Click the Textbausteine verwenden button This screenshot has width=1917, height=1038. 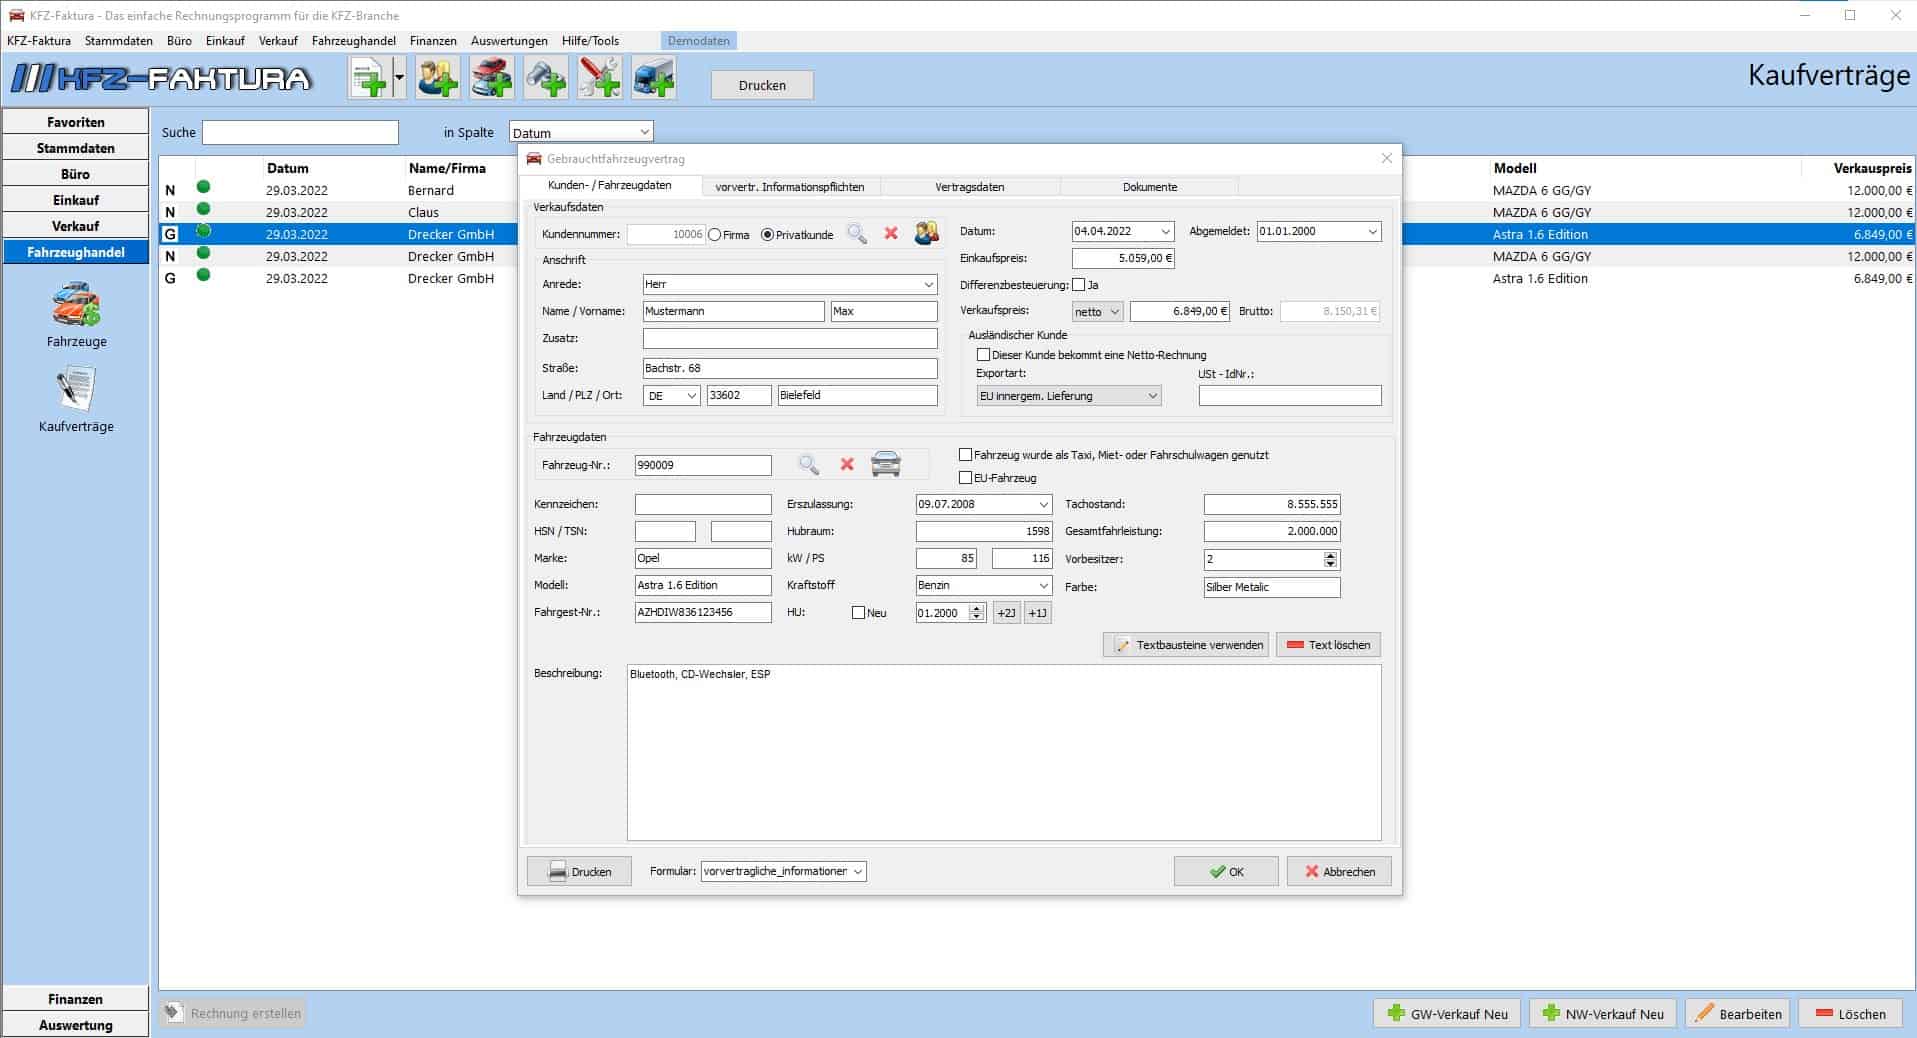(x=1186, y=645)
